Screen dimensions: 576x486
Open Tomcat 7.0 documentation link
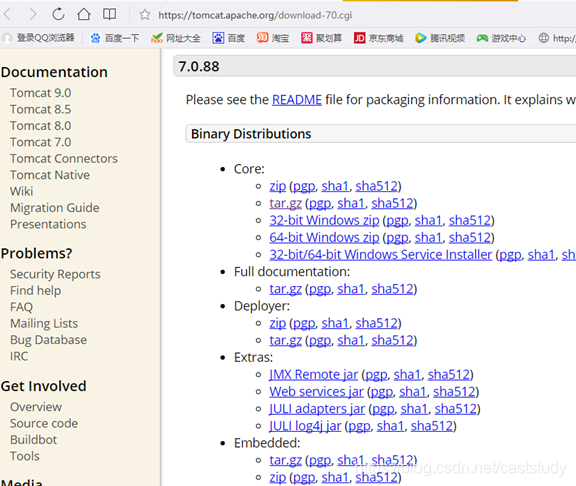(40, 142)
